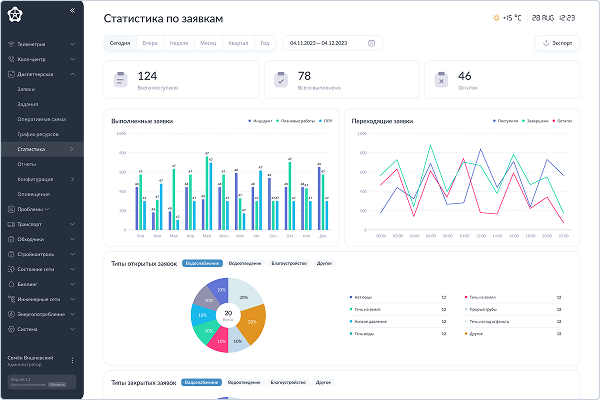Click the crossed clipboard icon on the 46 card
This screenshot has width=600, height=400.
(441, 80)
